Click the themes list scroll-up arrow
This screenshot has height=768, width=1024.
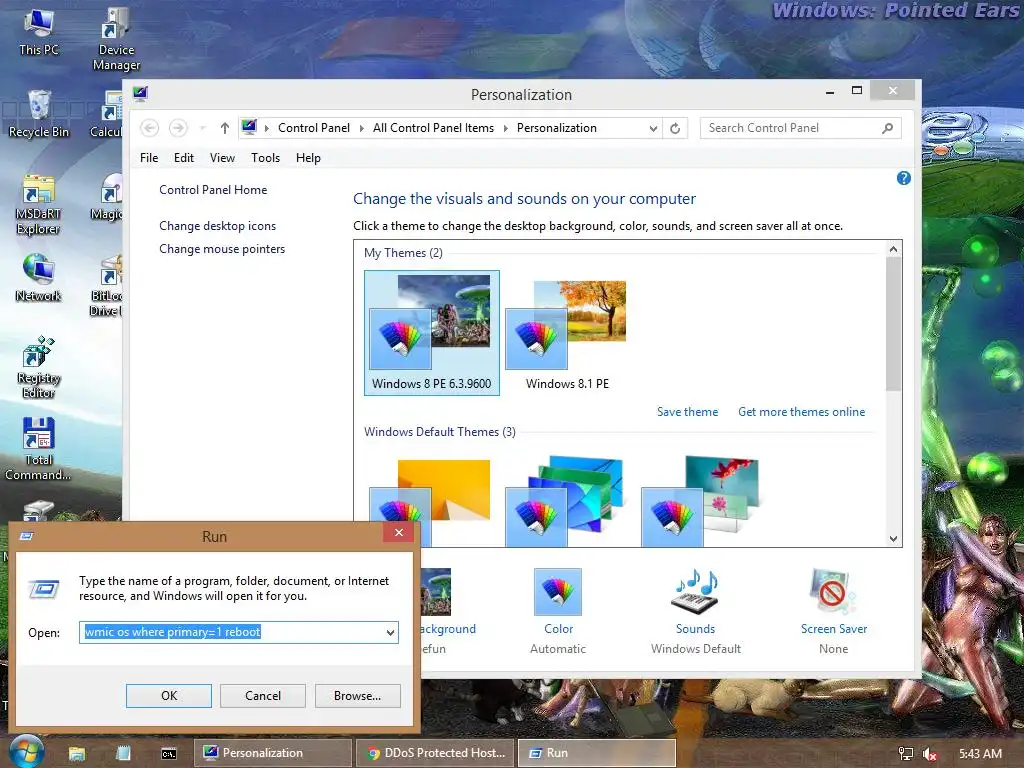click(x=893, y=249)
